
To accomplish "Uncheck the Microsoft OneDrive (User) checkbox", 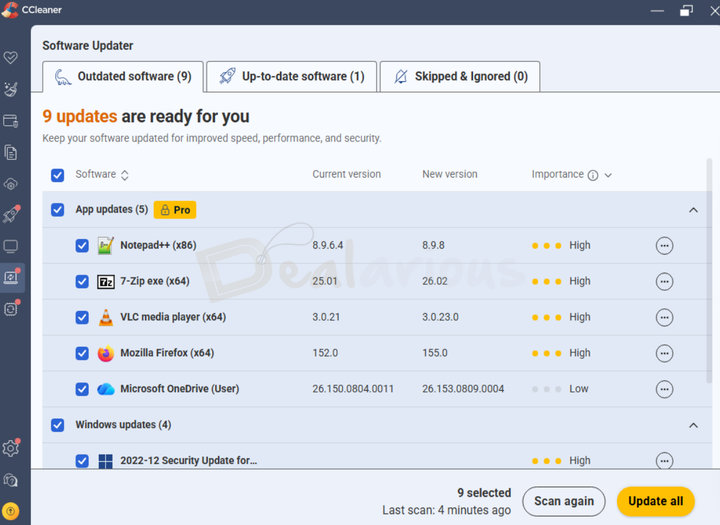I will 82,389.
